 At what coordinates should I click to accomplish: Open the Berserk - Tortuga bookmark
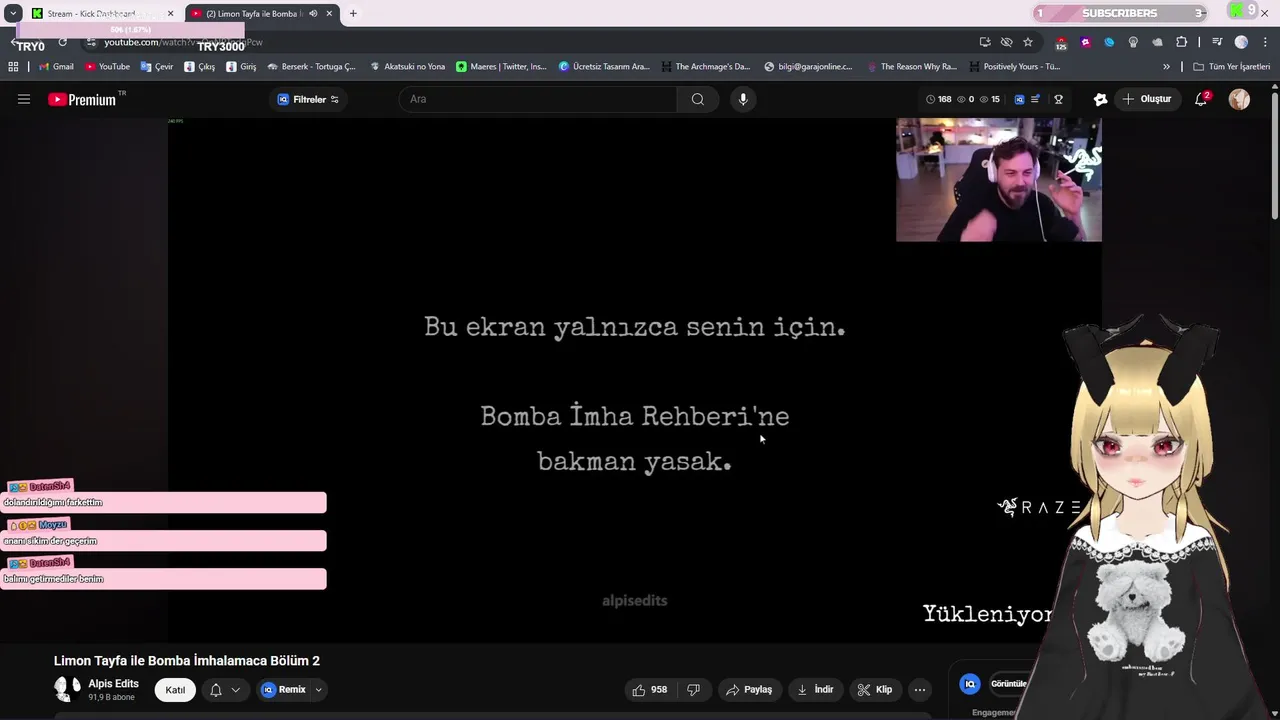coord(311,67)
